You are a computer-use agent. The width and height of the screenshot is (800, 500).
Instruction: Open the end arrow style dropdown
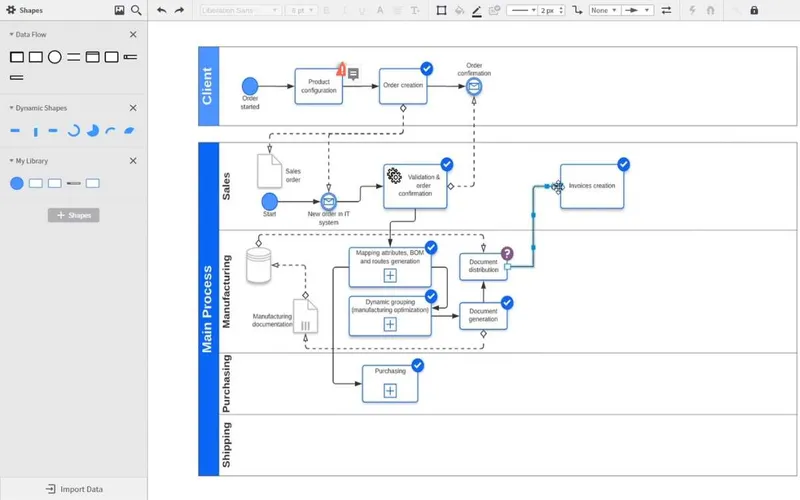click(x=638, y=10)
